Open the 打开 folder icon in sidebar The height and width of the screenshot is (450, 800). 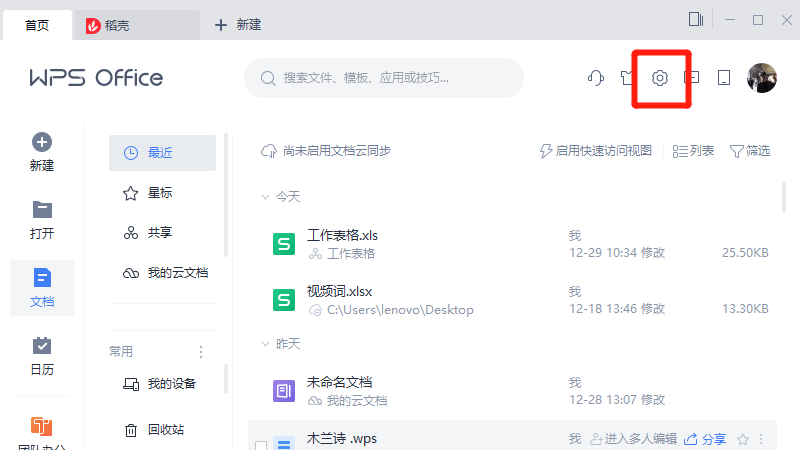[x=42, y=210]
